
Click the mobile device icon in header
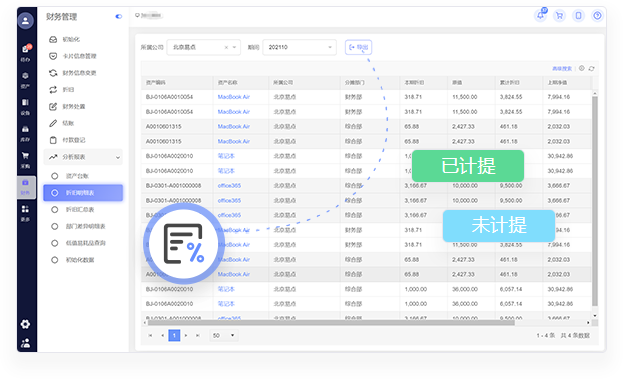coord(578,16)
